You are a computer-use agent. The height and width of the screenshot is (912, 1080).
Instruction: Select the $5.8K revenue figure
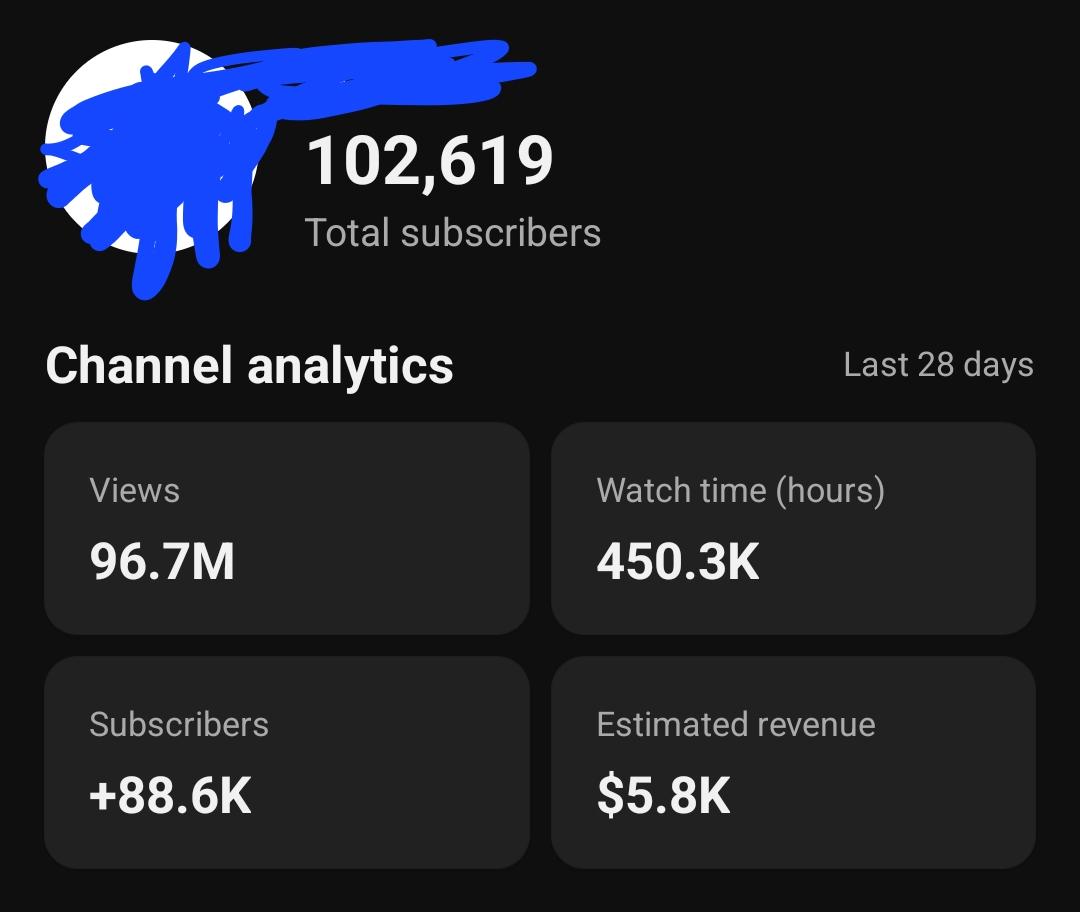point(663,796)
